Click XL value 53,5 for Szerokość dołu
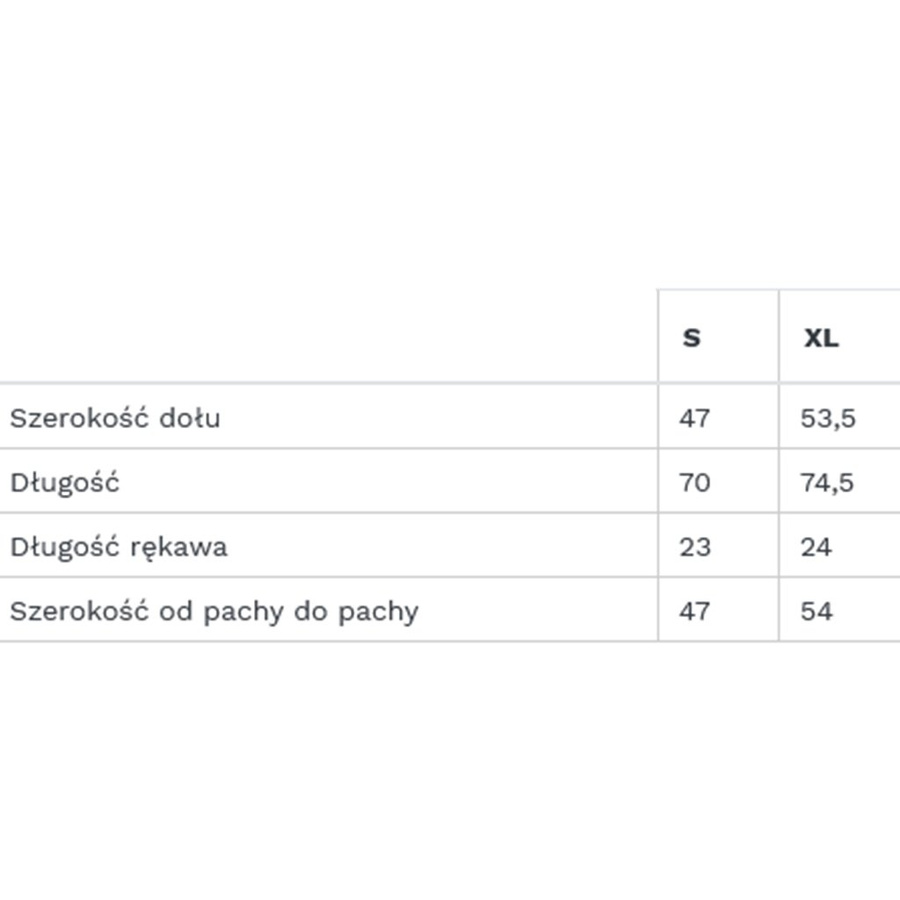This screenshot has width=900, height=900. pyautogui.click(x=828, y=418)
